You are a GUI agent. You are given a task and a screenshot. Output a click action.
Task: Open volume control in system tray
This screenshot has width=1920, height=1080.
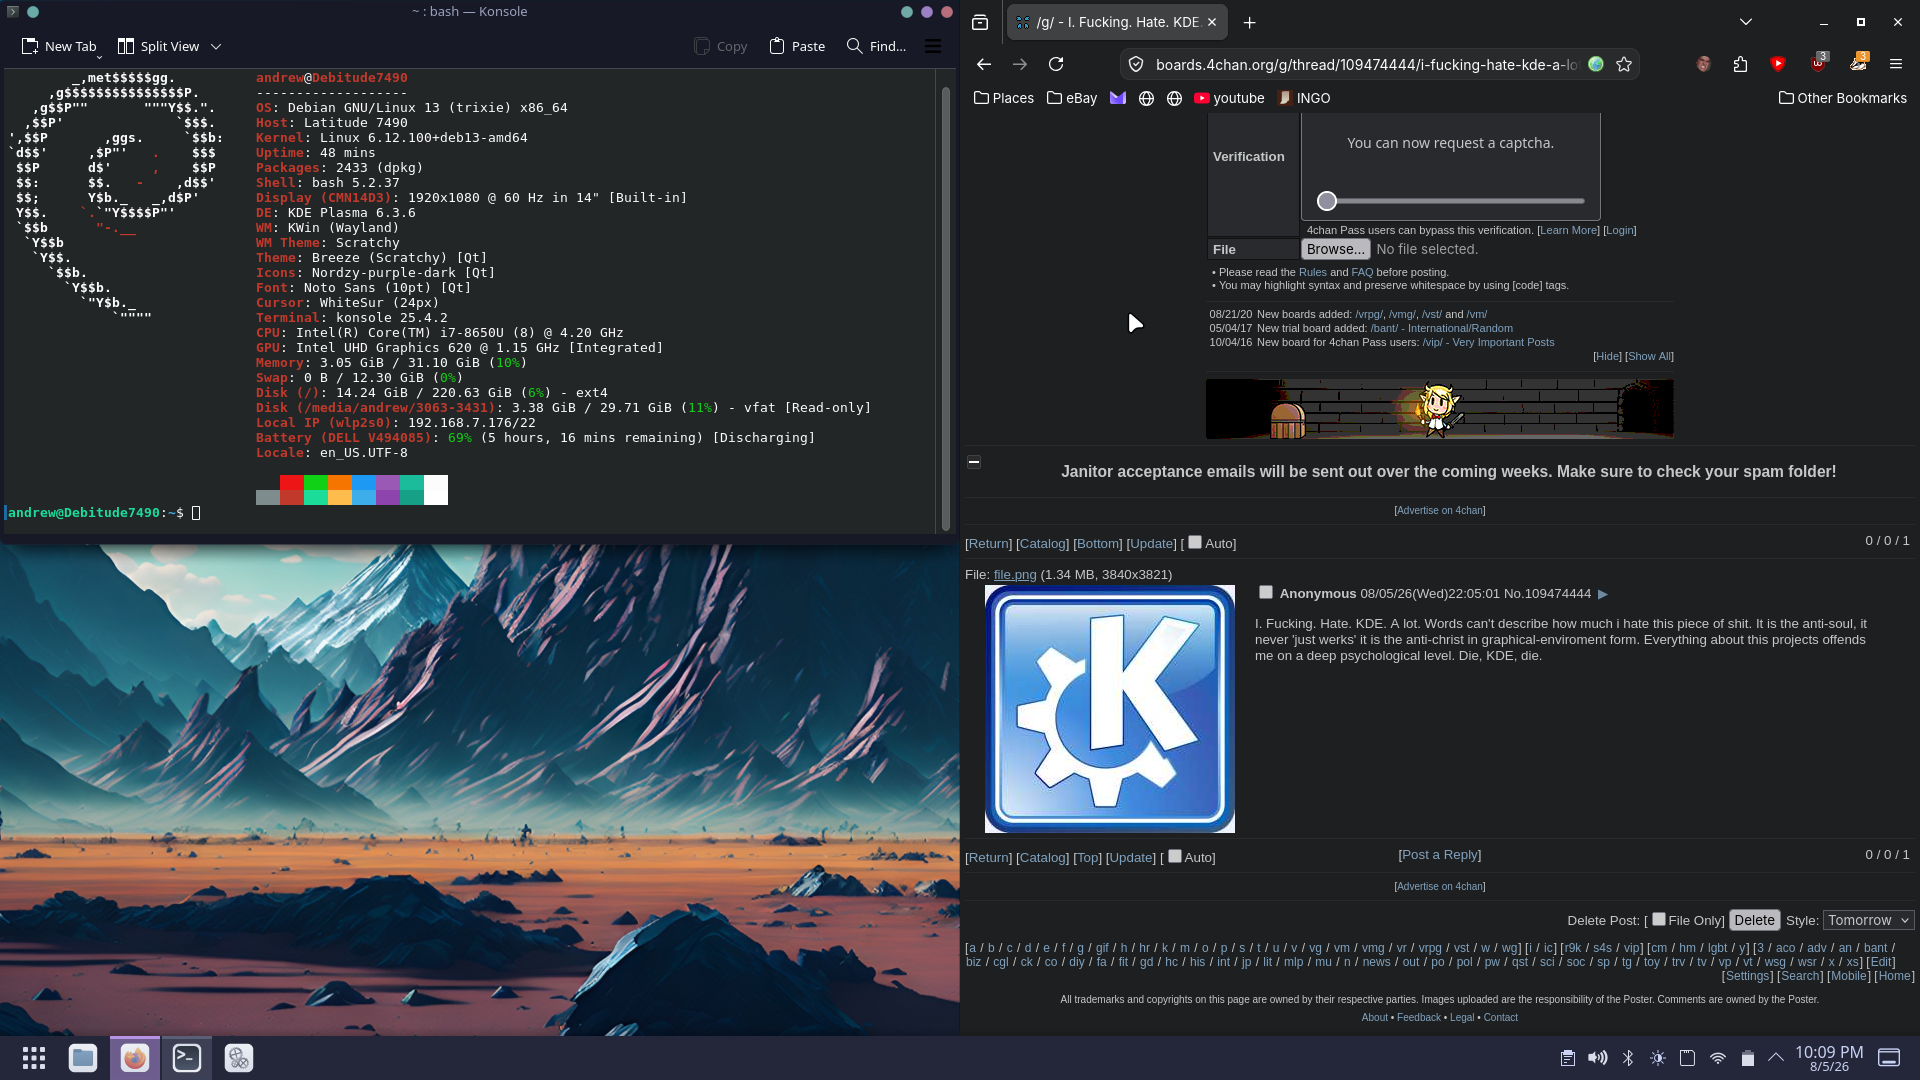pyautogui.click(x=1598, y=1058)
